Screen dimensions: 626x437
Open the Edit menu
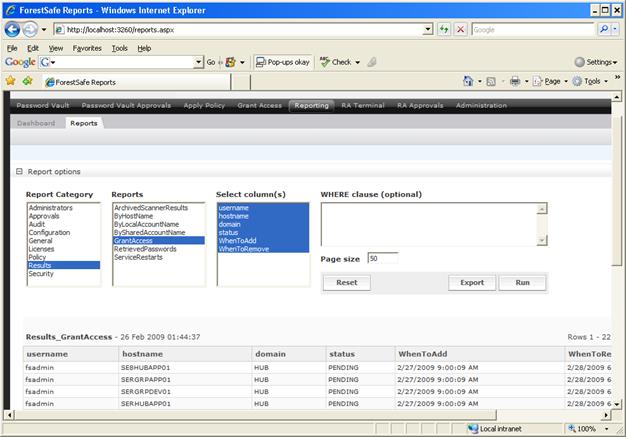point(33,48)
